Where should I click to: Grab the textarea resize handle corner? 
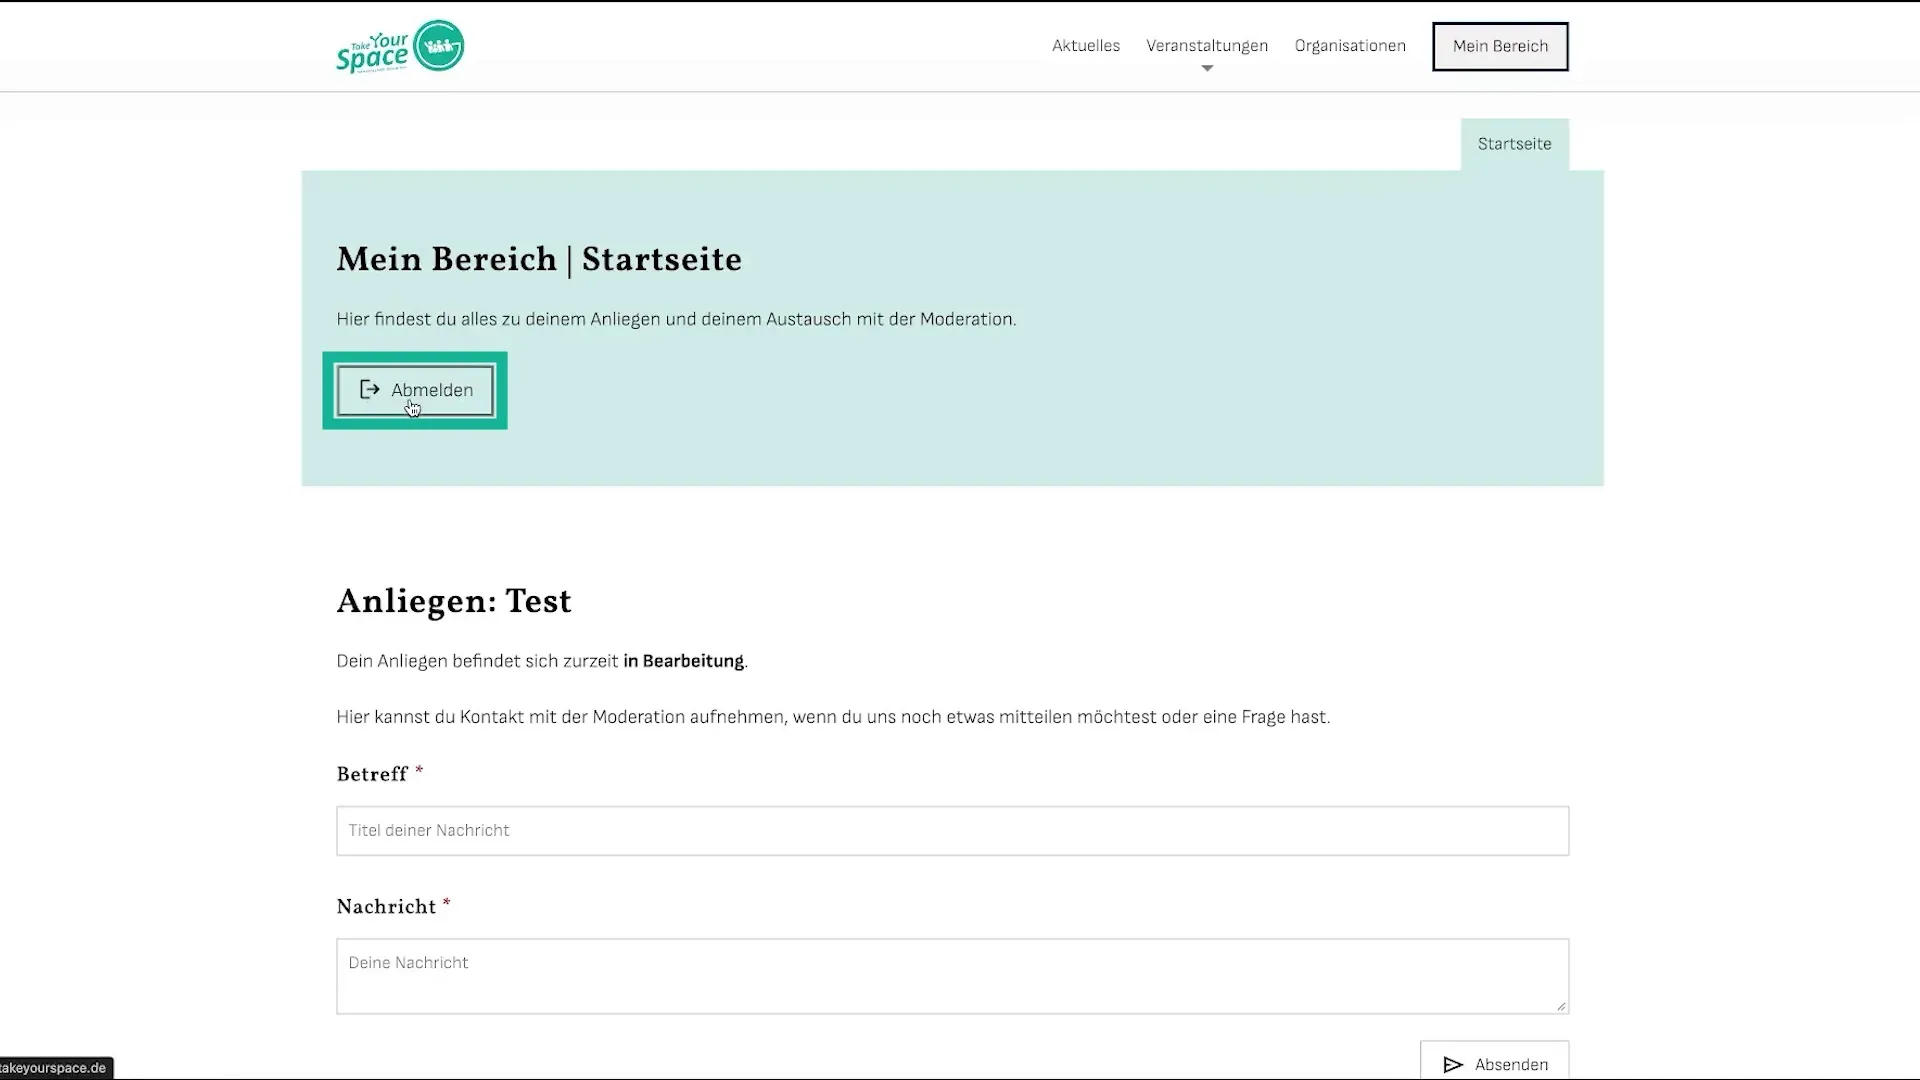click(x=1561, y=1006)
